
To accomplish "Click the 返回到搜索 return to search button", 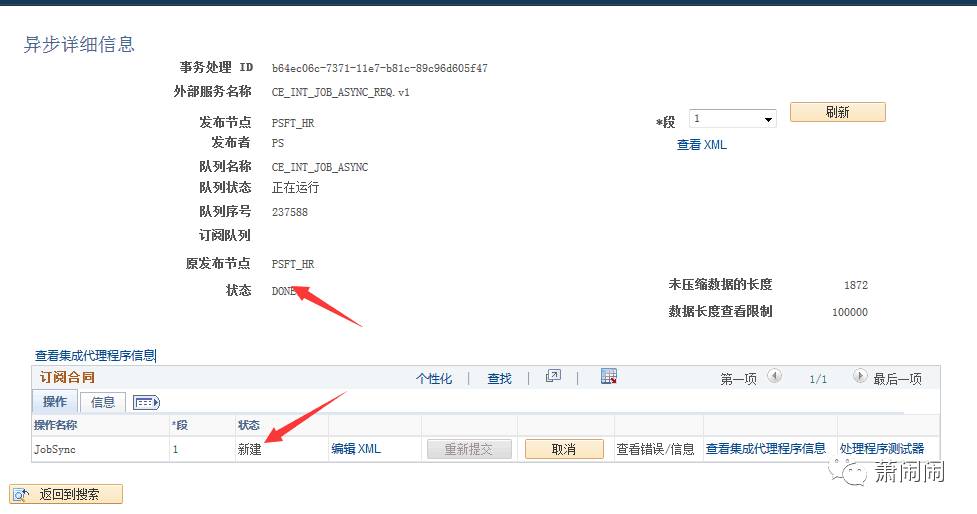I will click(x=66, y=494).
